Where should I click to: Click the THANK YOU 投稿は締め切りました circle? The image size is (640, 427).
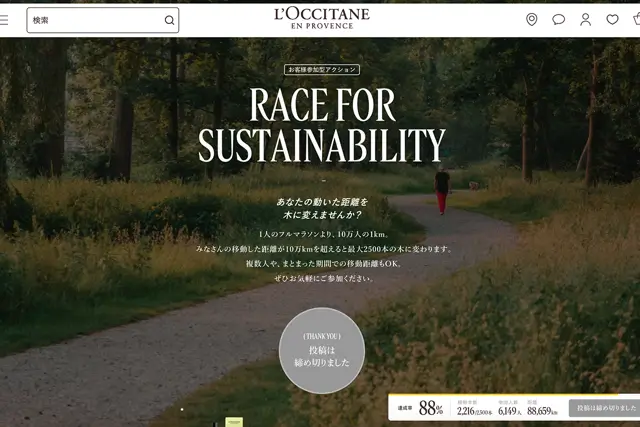click(x=322, y=350)
